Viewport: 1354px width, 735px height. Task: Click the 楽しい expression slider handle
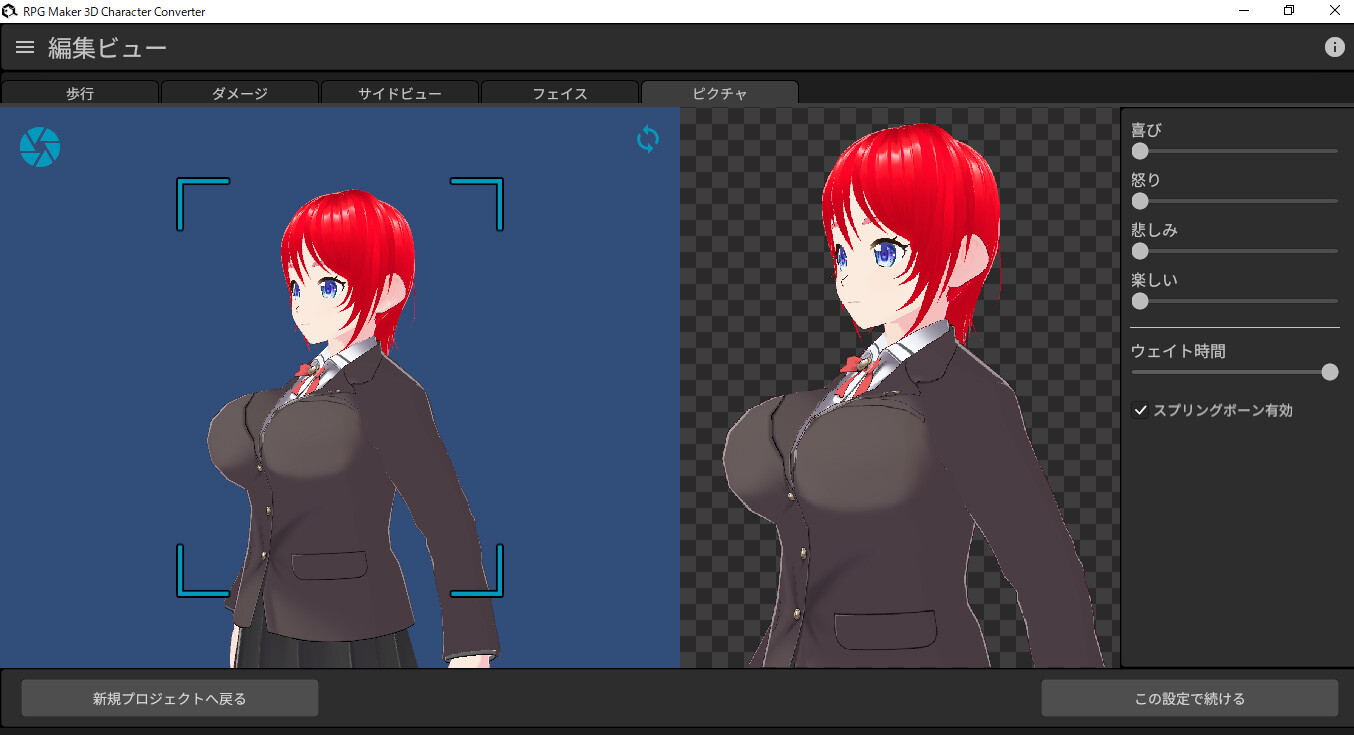1139,301
